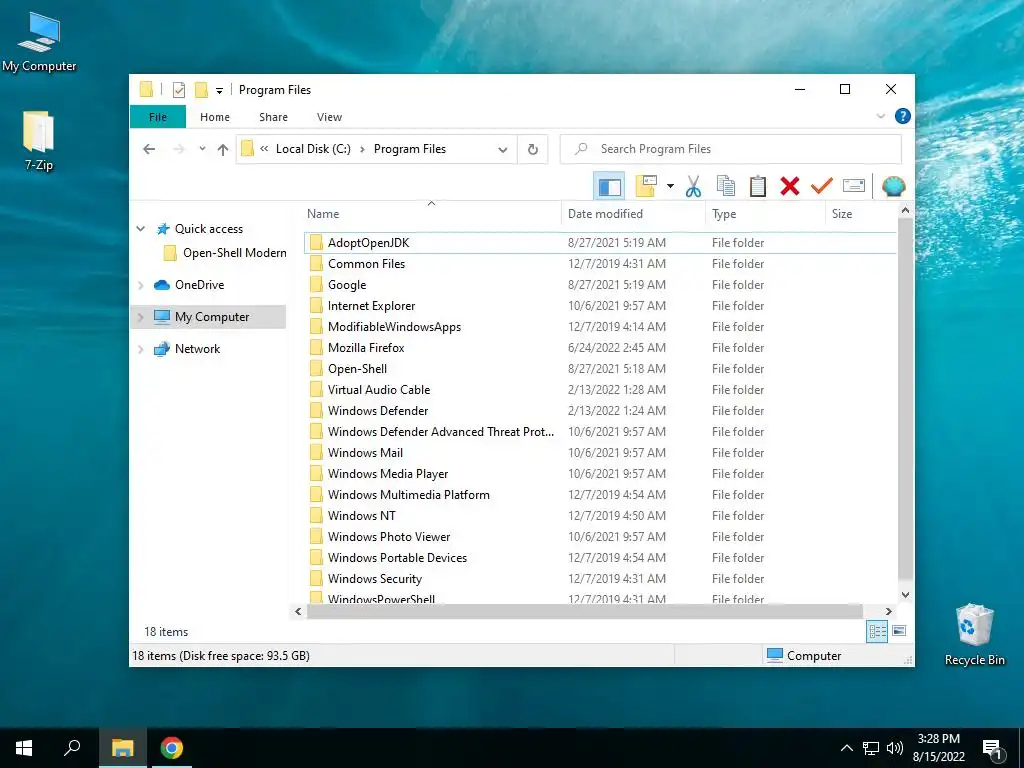Click the Properties quick access icon in title bar

(x=178, y=90)
